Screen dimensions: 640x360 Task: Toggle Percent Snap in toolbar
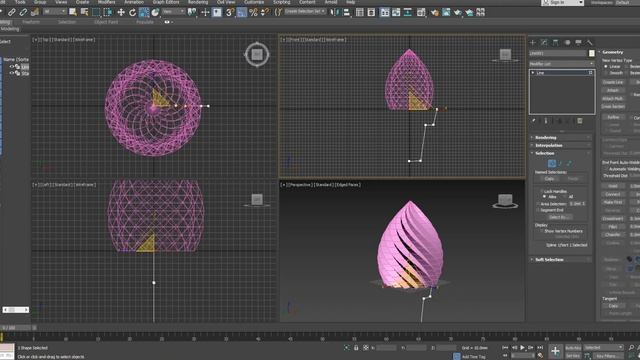253,13
